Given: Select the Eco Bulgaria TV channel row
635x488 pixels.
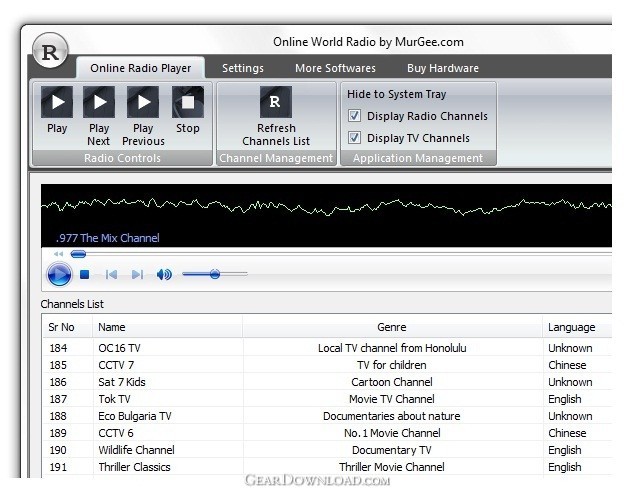Looking at the screenshot, I should (x=327, y=416).
